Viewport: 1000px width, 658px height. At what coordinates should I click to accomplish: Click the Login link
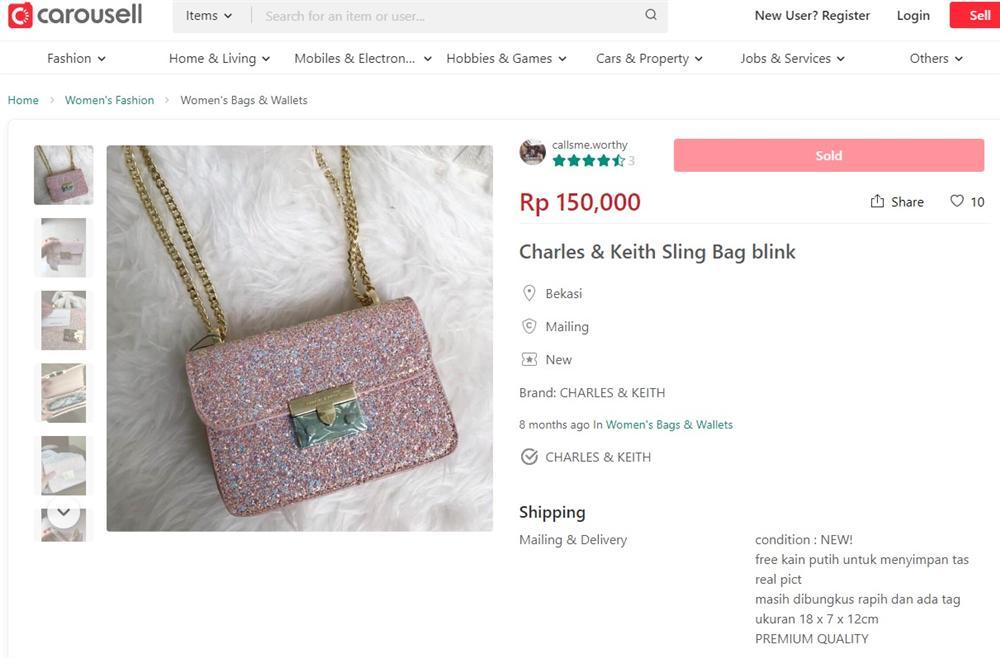pos(912,15)
